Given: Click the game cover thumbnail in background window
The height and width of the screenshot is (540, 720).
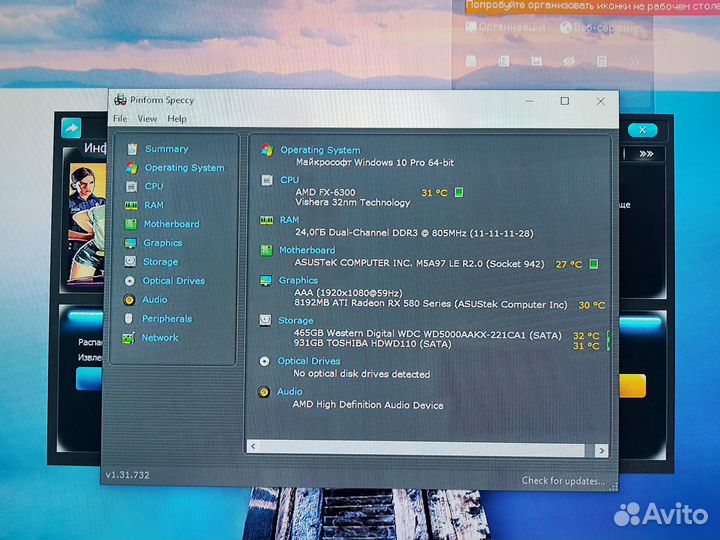Looking at the screenshot, I should tap(87, 222).
